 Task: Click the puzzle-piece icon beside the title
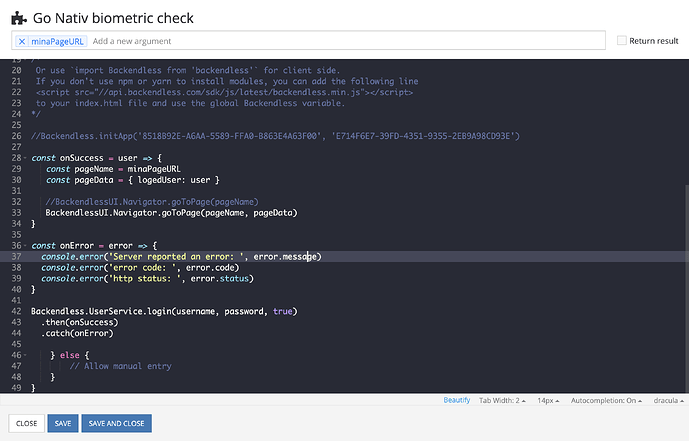[x=19, y=18]
